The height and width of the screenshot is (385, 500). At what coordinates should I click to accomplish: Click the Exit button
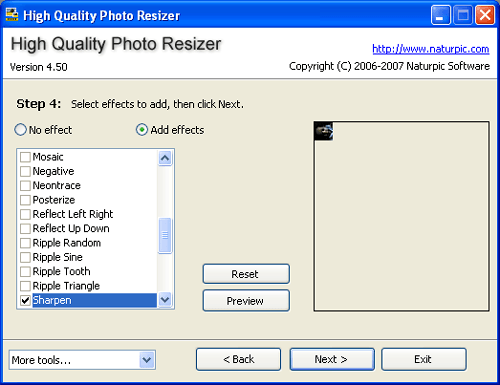[x=424, y=359]
